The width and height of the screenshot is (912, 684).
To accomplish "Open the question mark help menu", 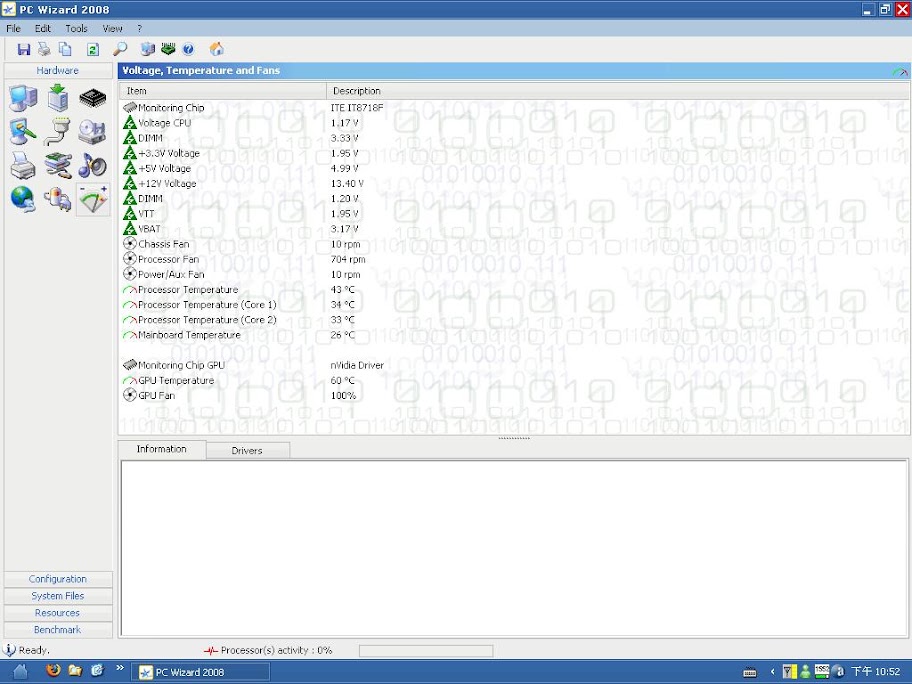I will 140,28.
